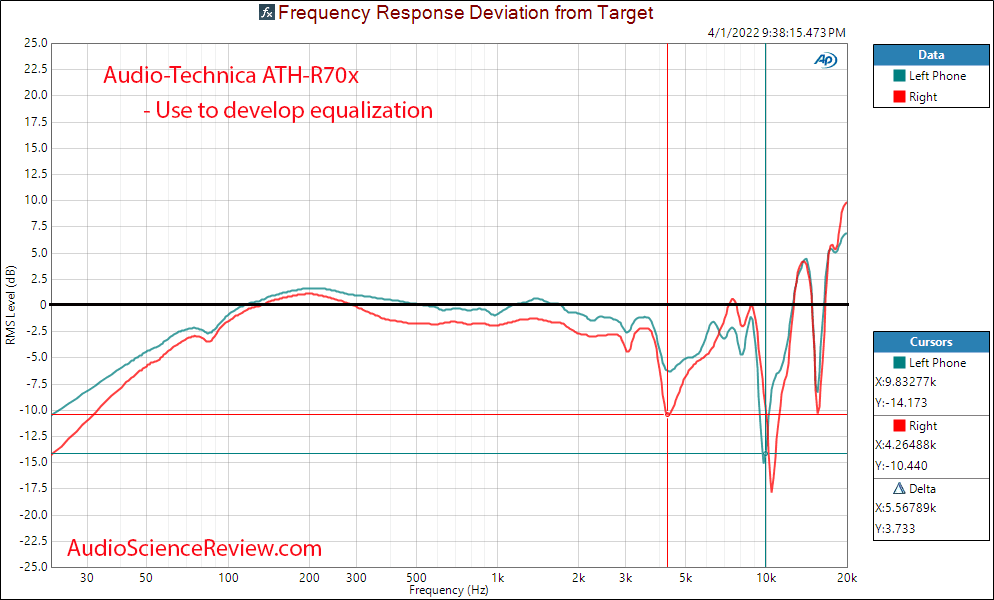Click the Right red swatch in Cursors panel

(899, 426)
